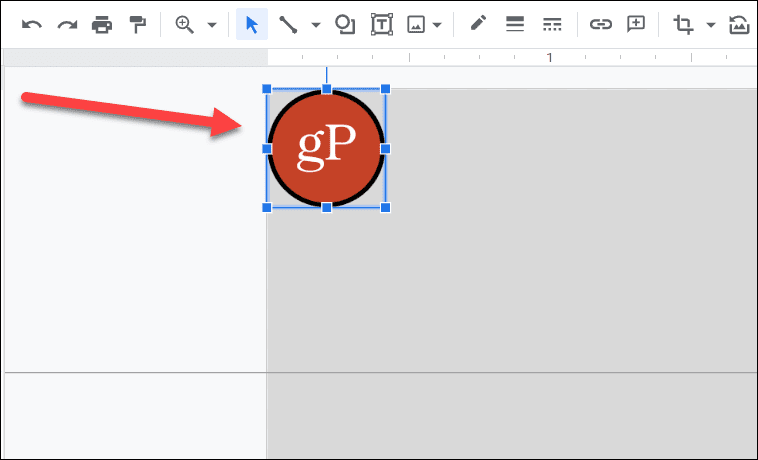The image size is (758, 460).
Task: Click the Zoom magnifier icon
Action: coord(185,24)
